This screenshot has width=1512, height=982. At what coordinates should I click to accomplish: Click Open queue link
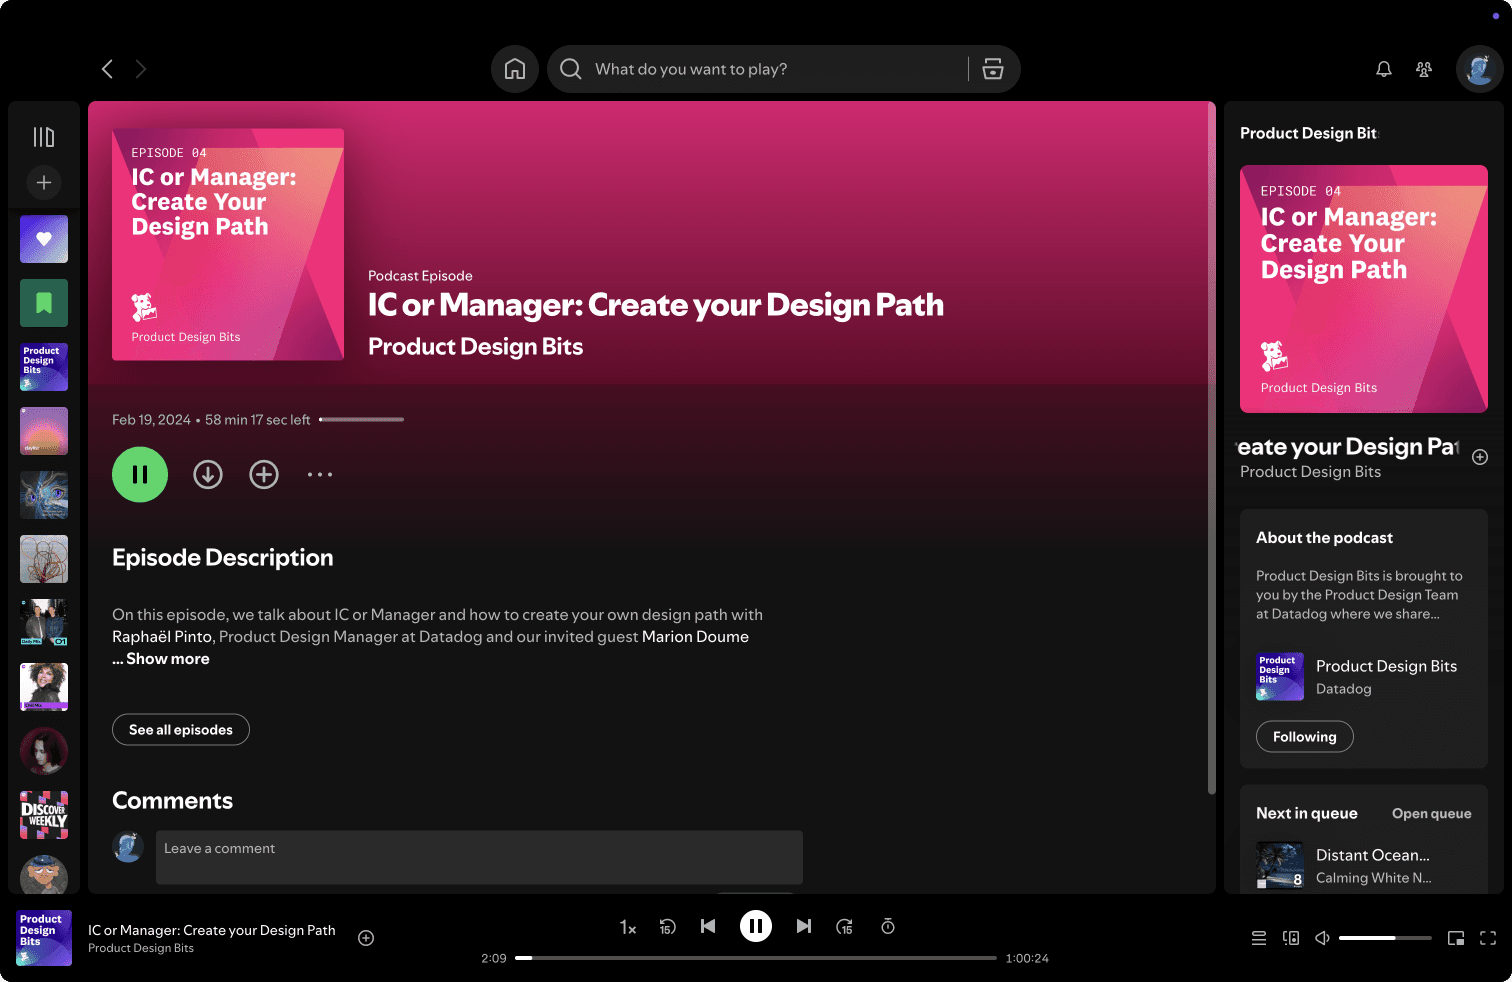pyautogui.click(x=1431, y=814)
